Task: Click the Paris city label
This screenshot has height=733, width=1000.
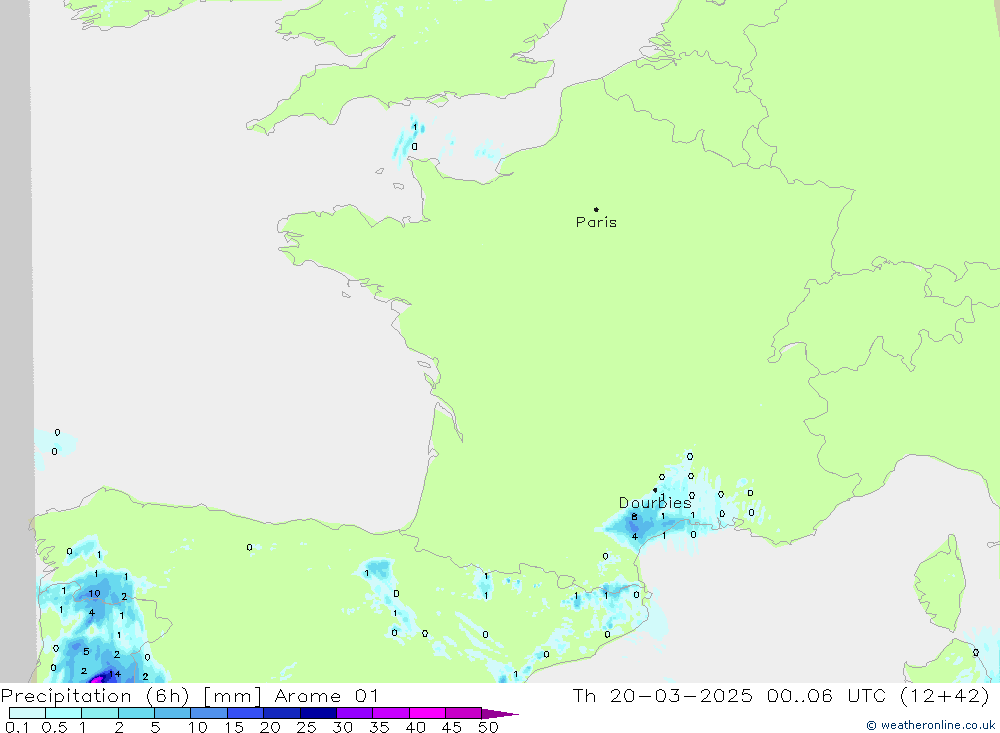Action: coord(596,222)
